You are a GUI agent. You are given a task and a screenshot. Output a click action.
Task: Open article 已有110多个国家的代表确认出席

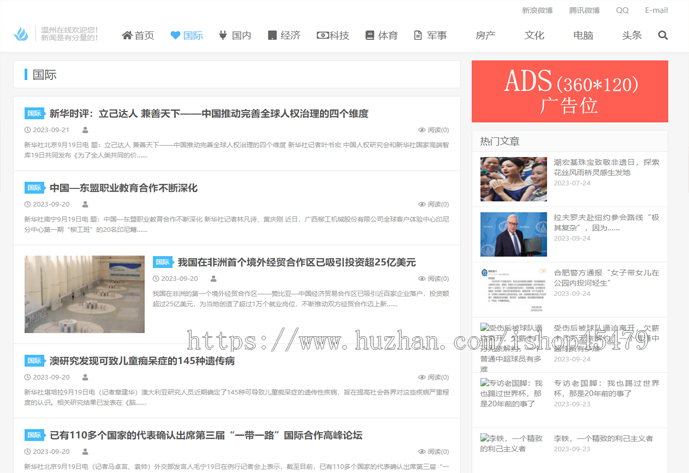click(x=206, y=435)
